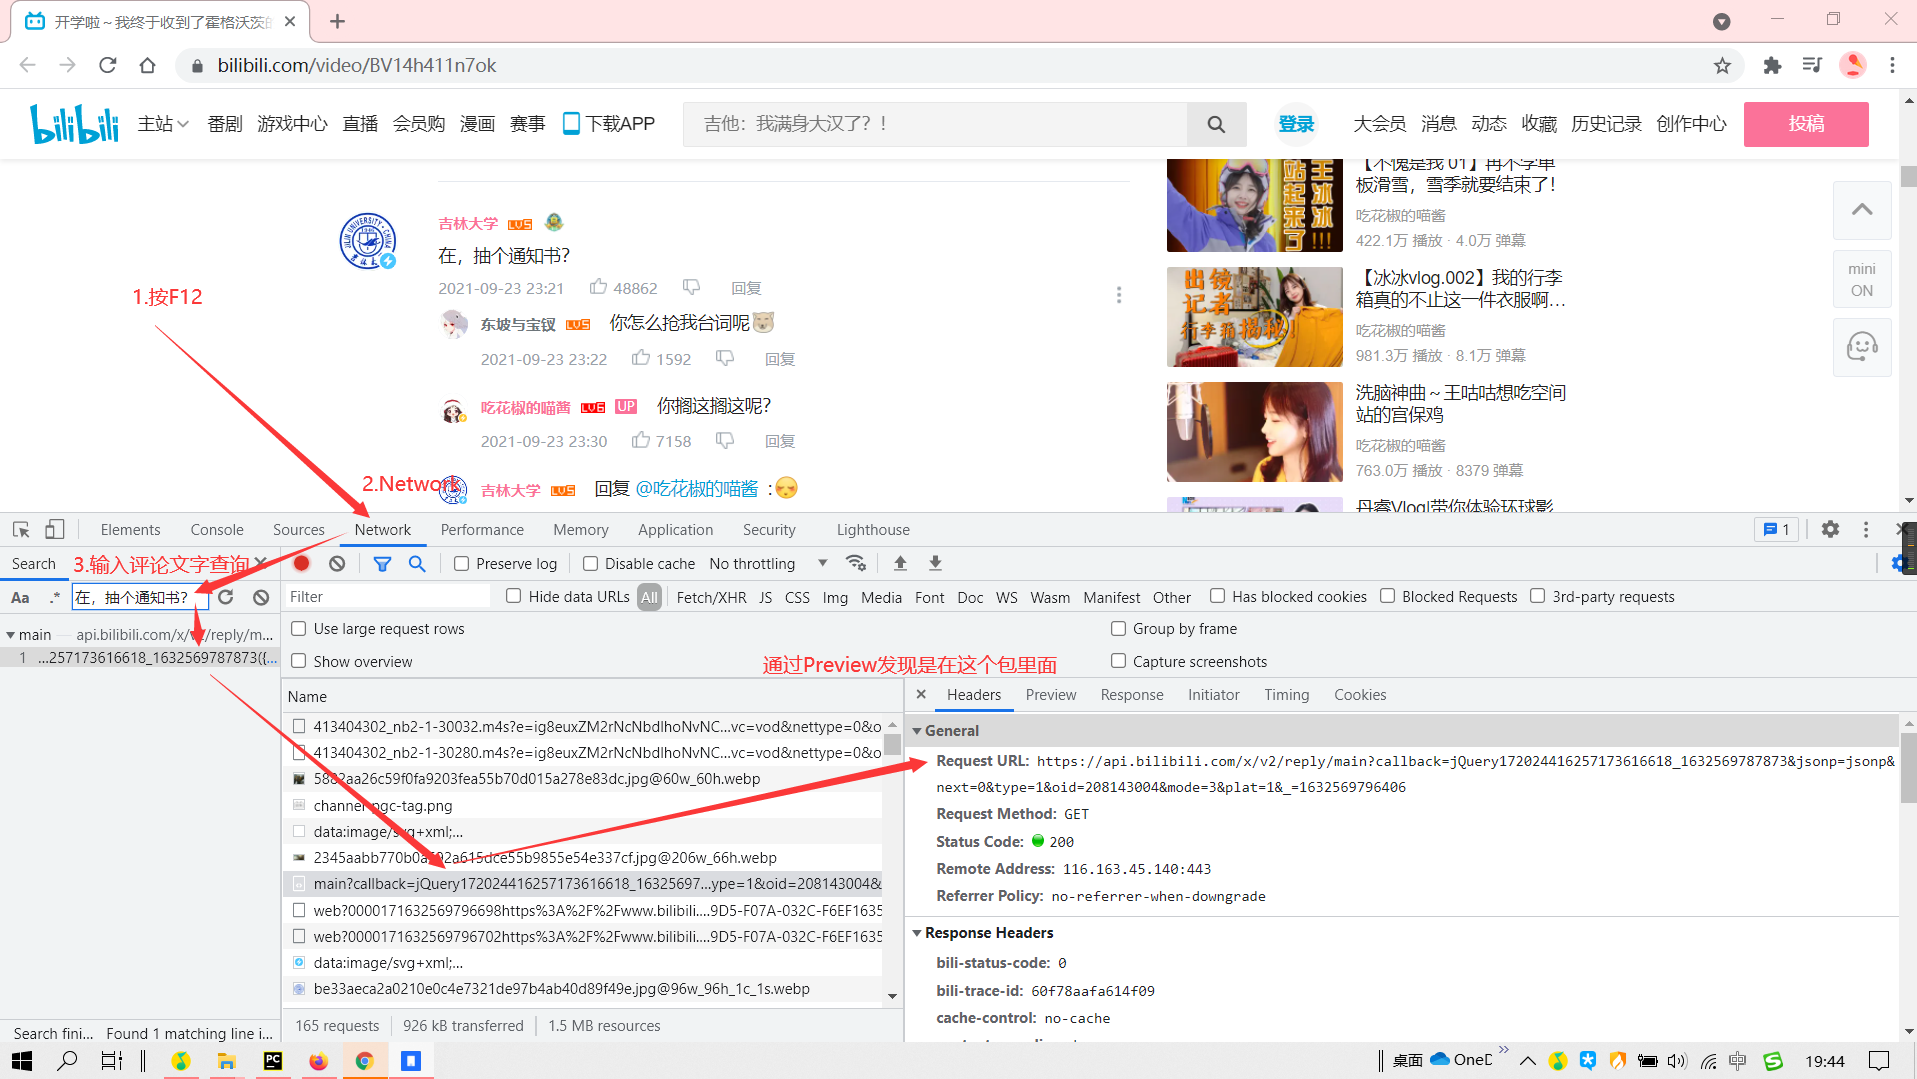1917x1079 pixels.
Task: Click the bilibili search magnifier button
Action: [1216, 124]
